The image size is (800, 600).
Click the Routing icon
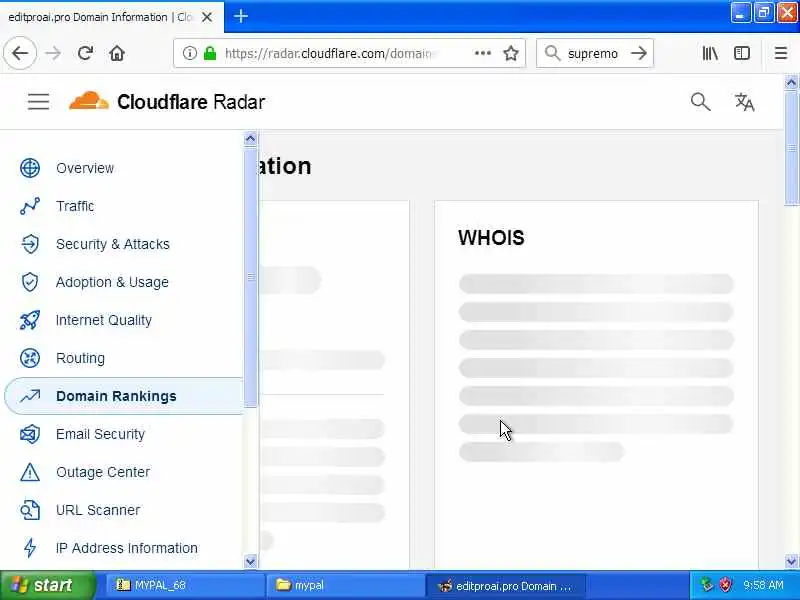click(x=30, y=358)
